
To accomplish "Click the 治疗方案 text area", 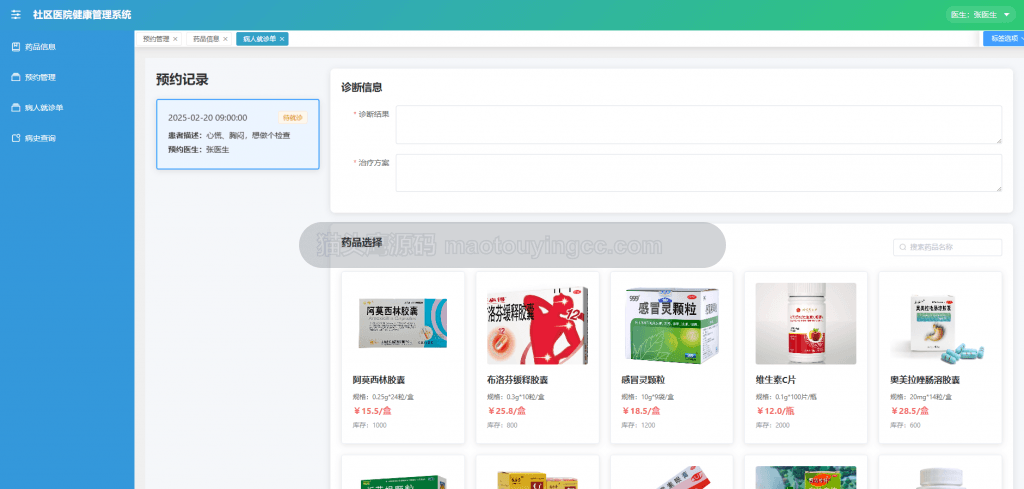I will click(699, 173).
